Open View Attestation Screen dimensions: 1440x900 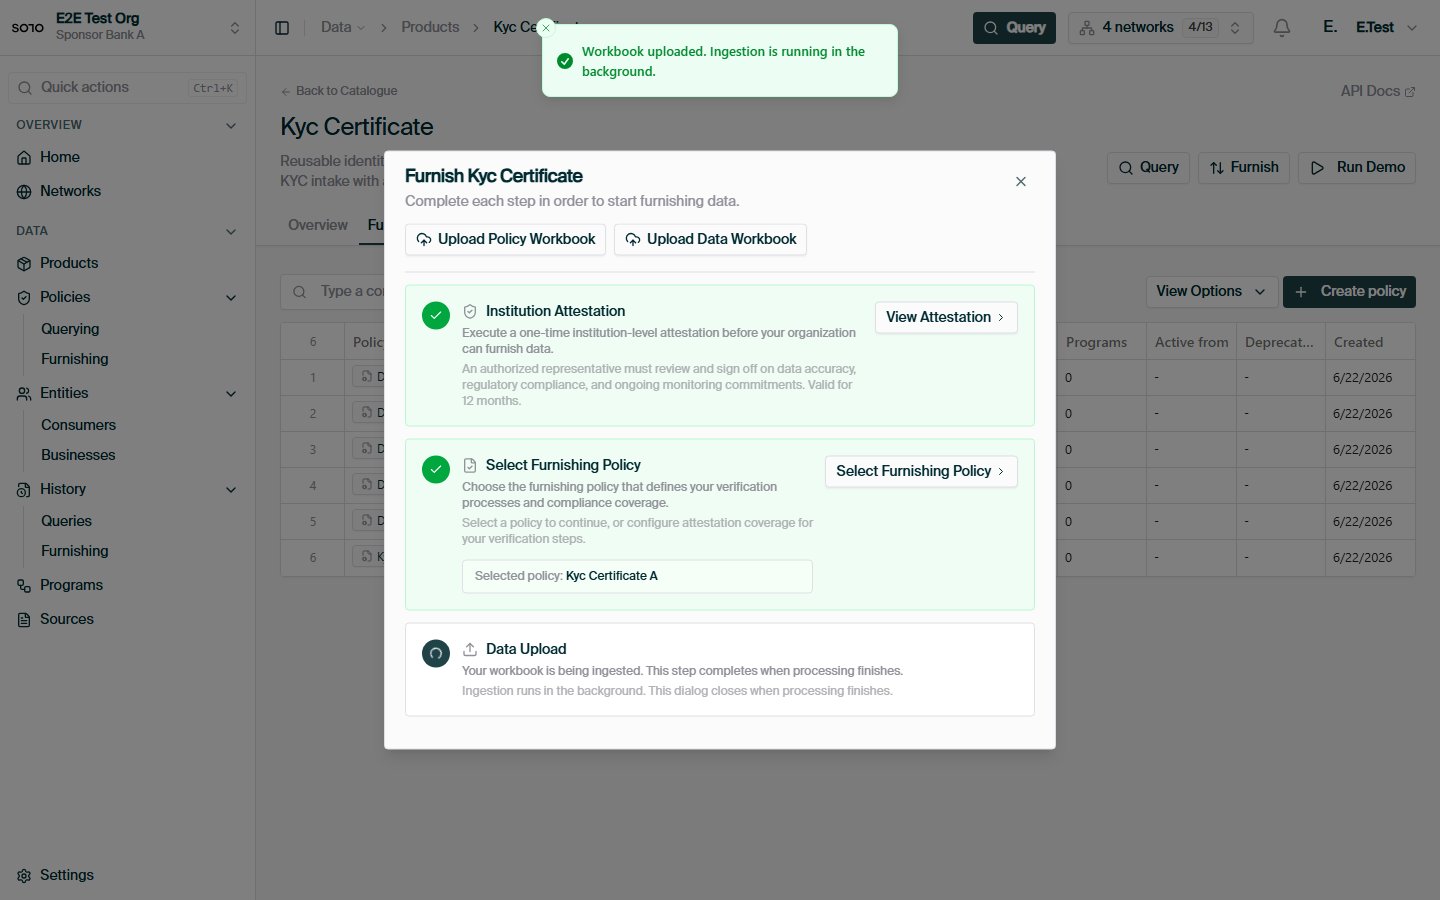[946, 317]
